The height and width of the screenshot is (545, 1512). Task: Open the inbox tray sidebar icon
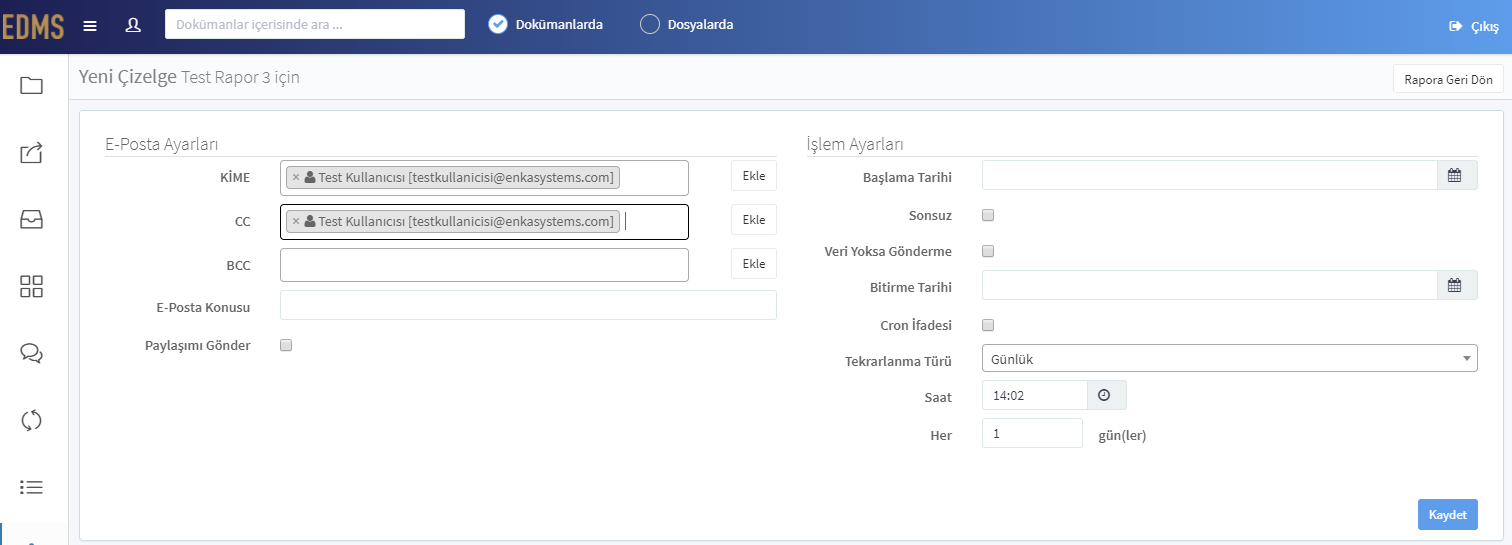(x=31, y=220)
